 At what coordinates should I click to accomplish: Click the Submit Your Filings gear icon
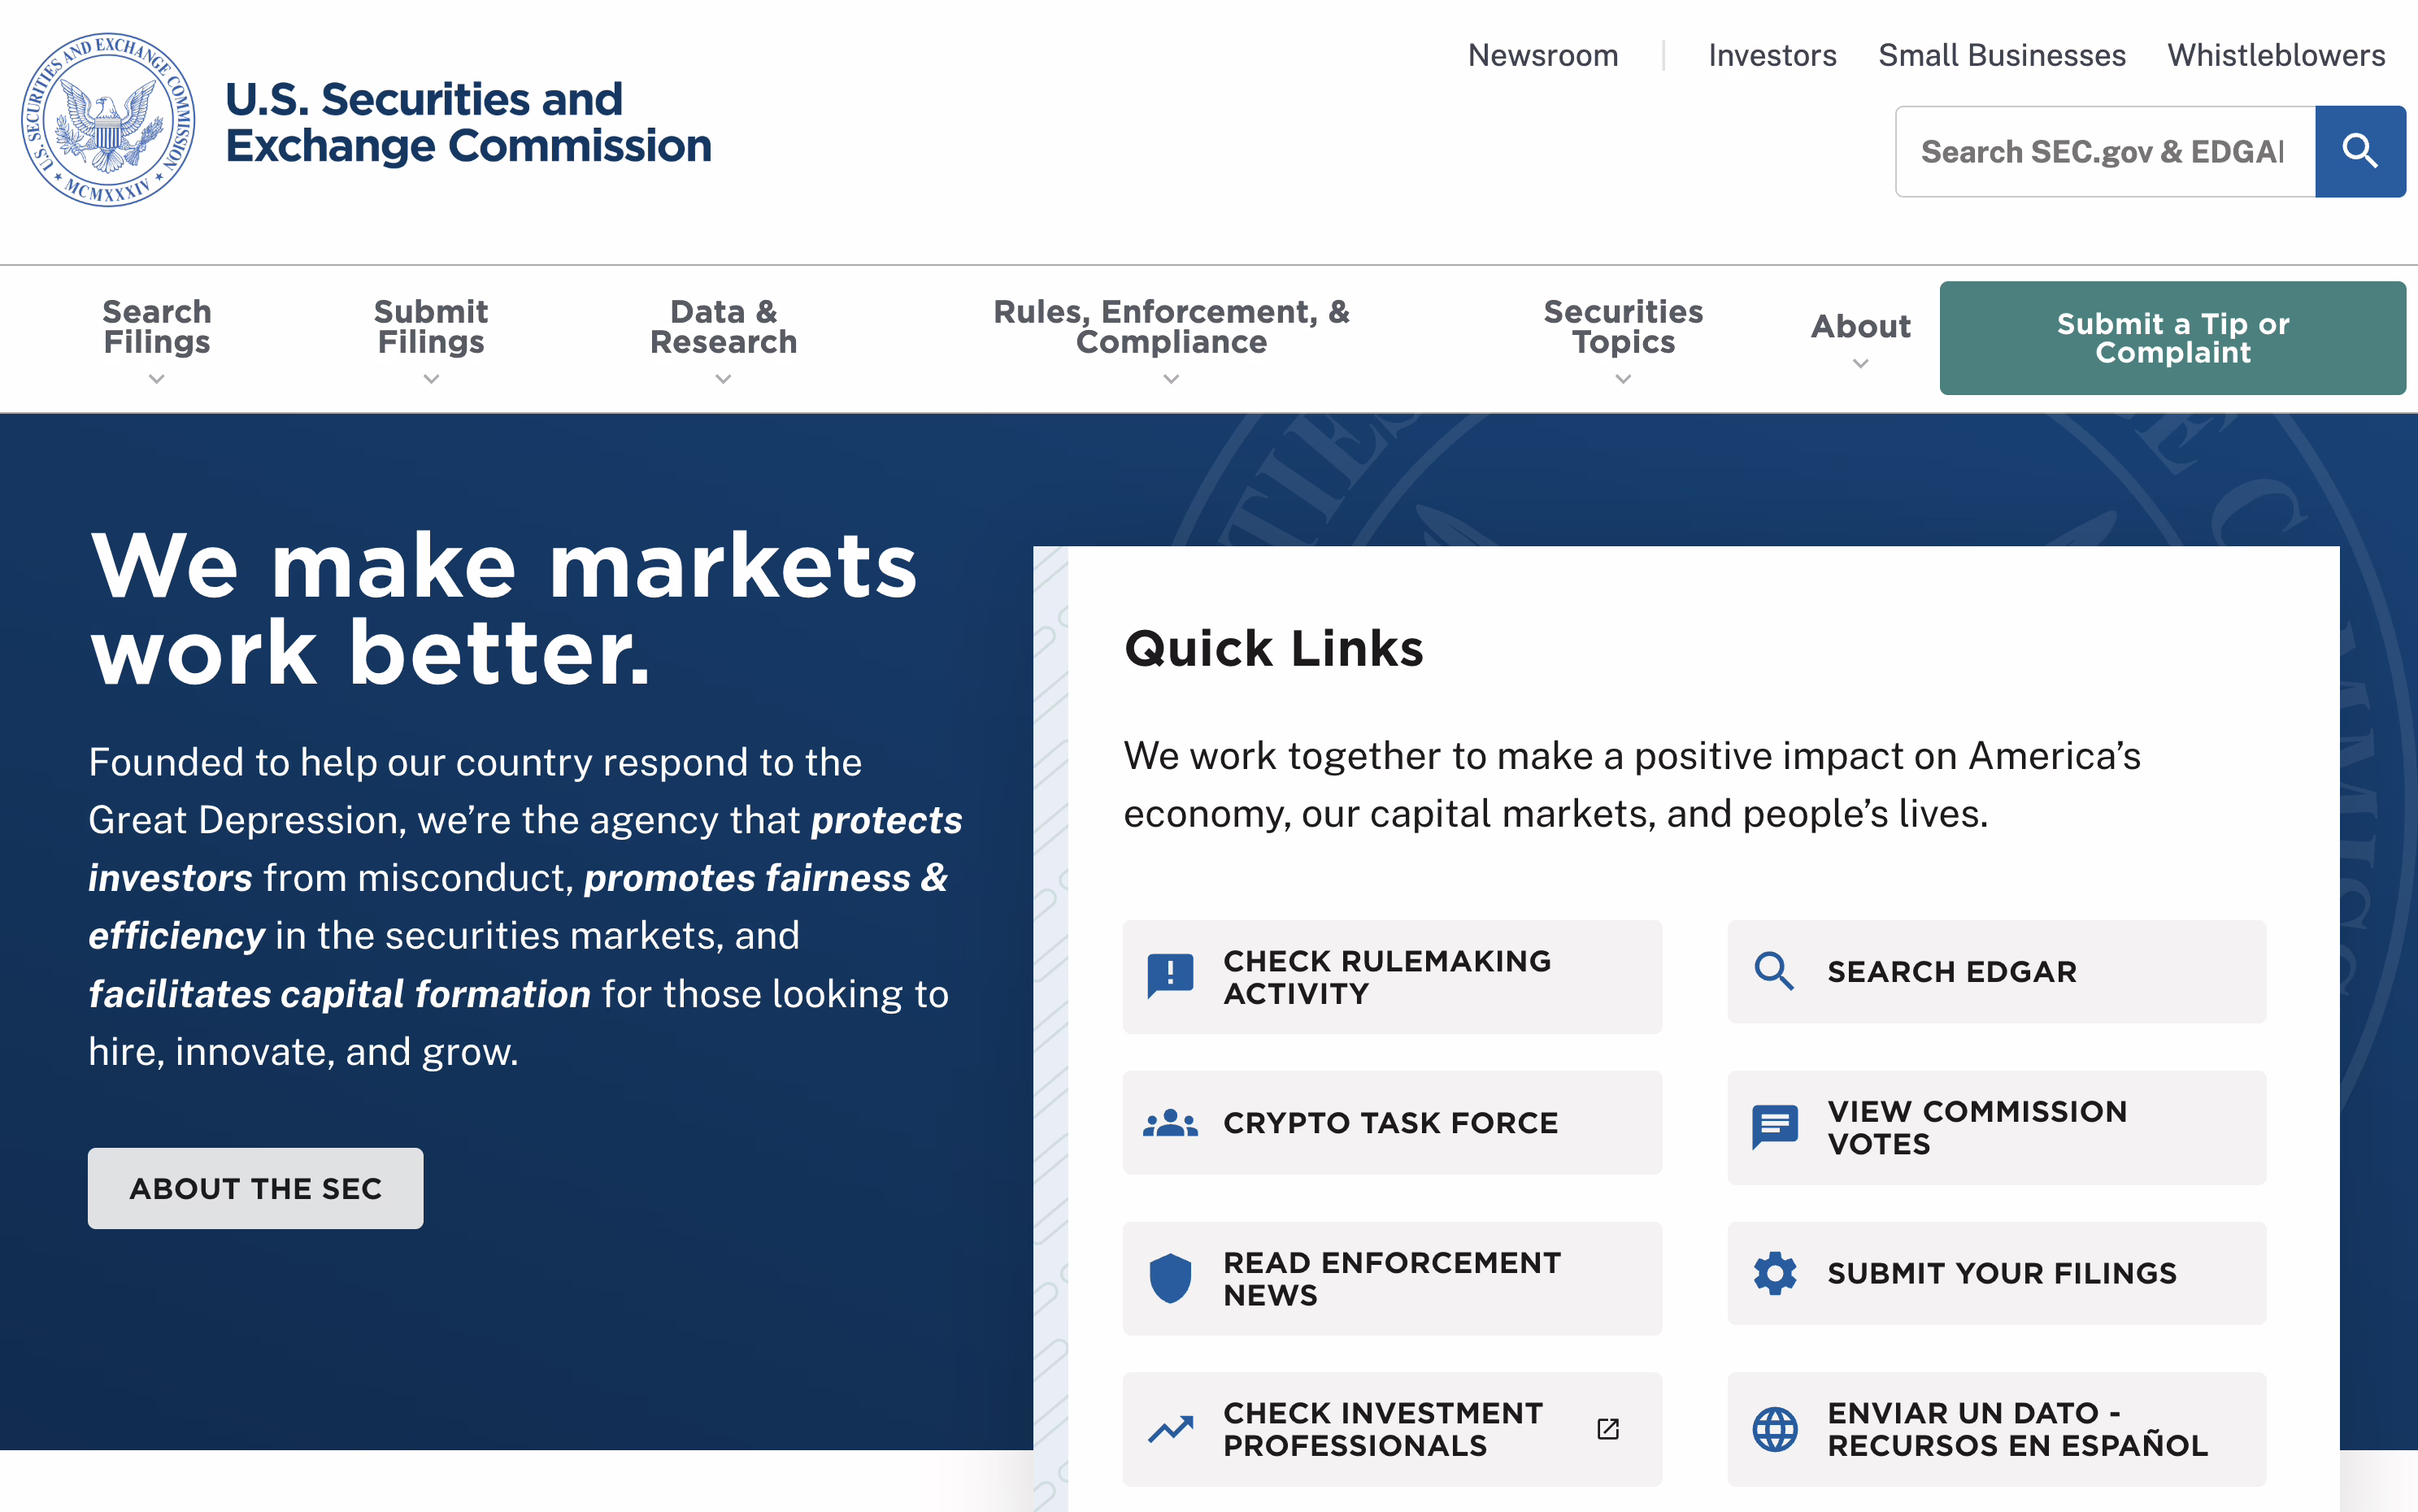(x=1775, y=1273)
